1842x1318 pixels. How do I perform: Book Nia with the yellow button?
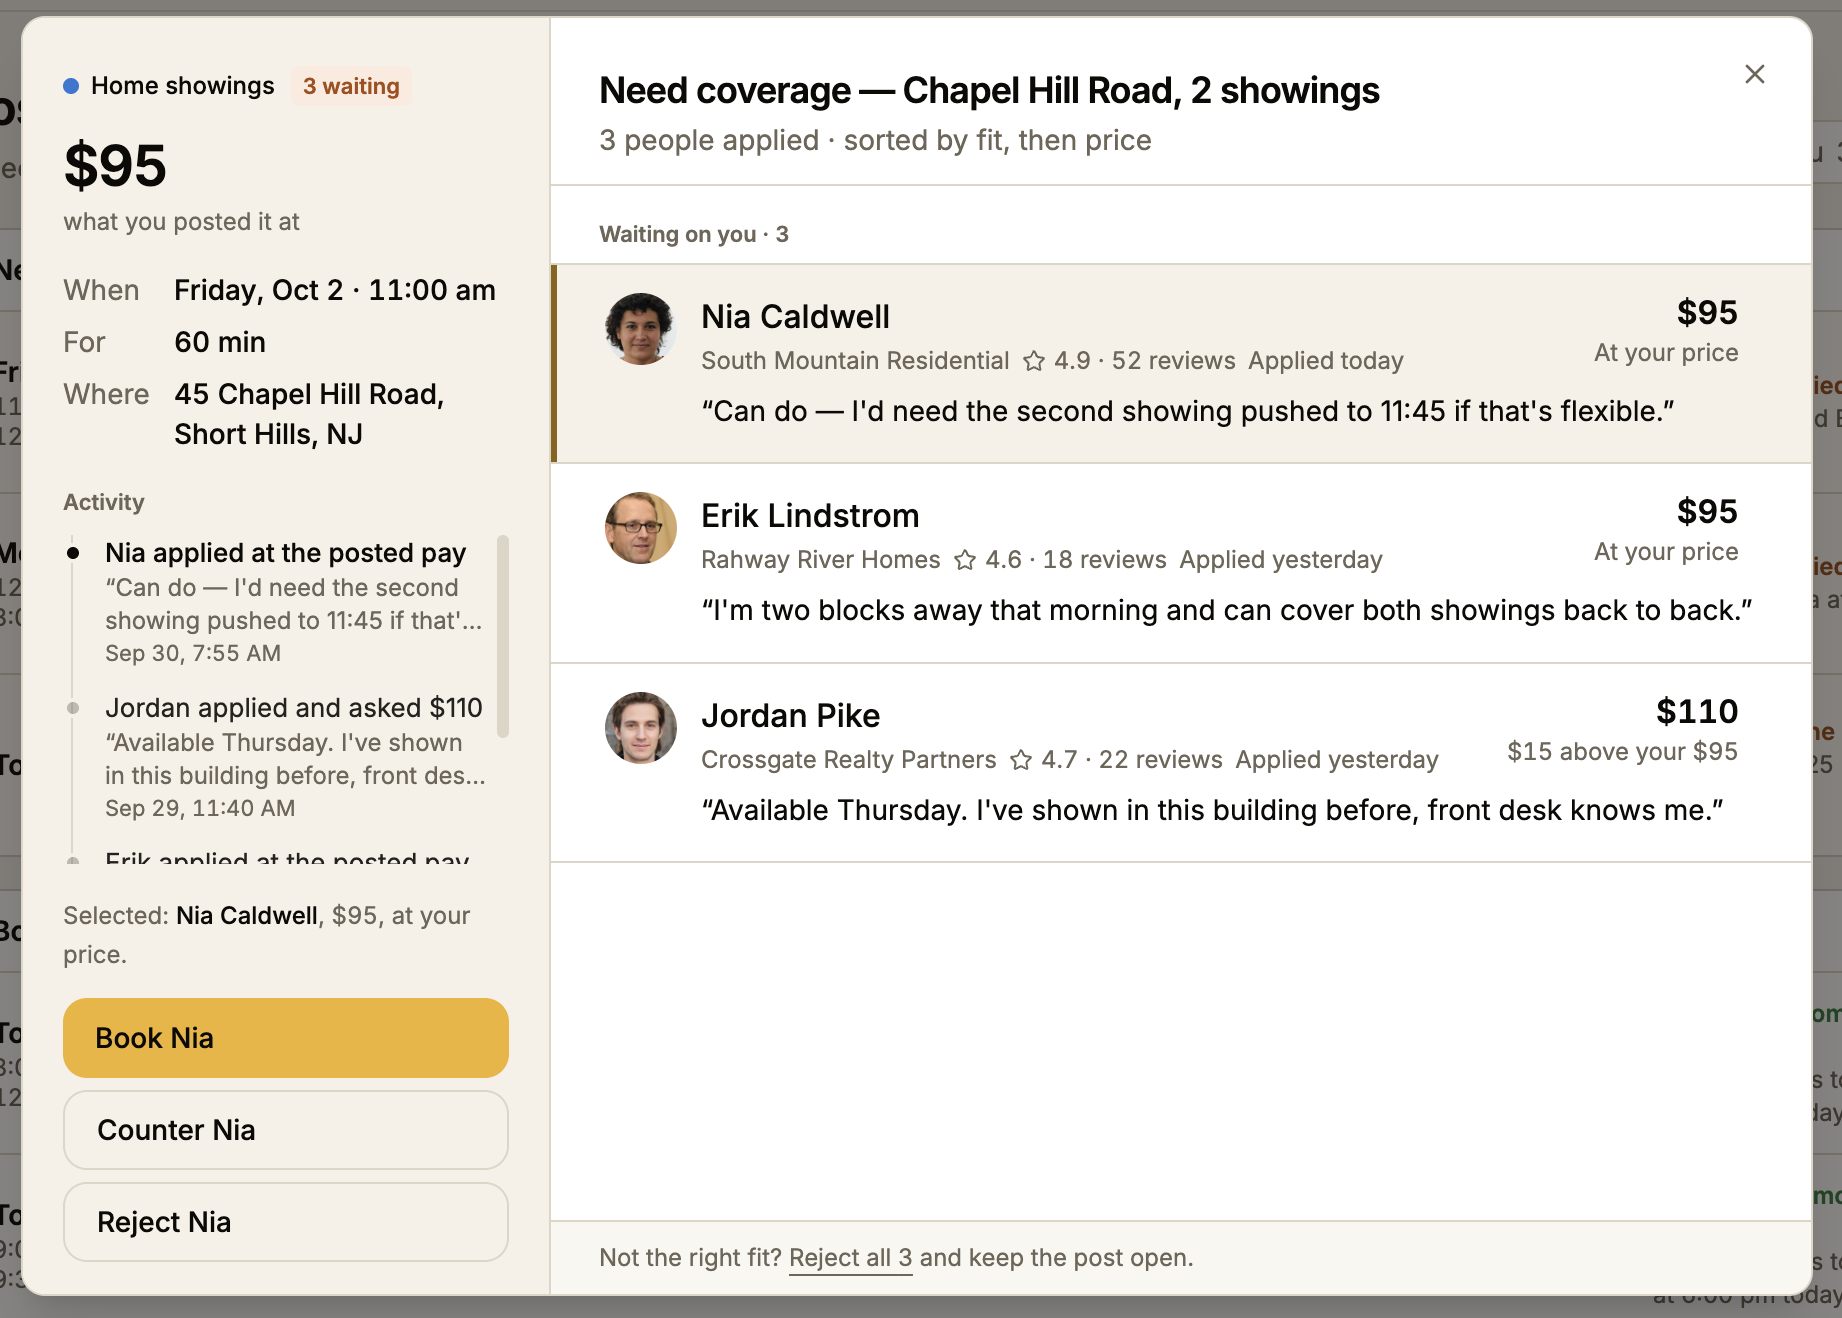tap(286, 1038)
